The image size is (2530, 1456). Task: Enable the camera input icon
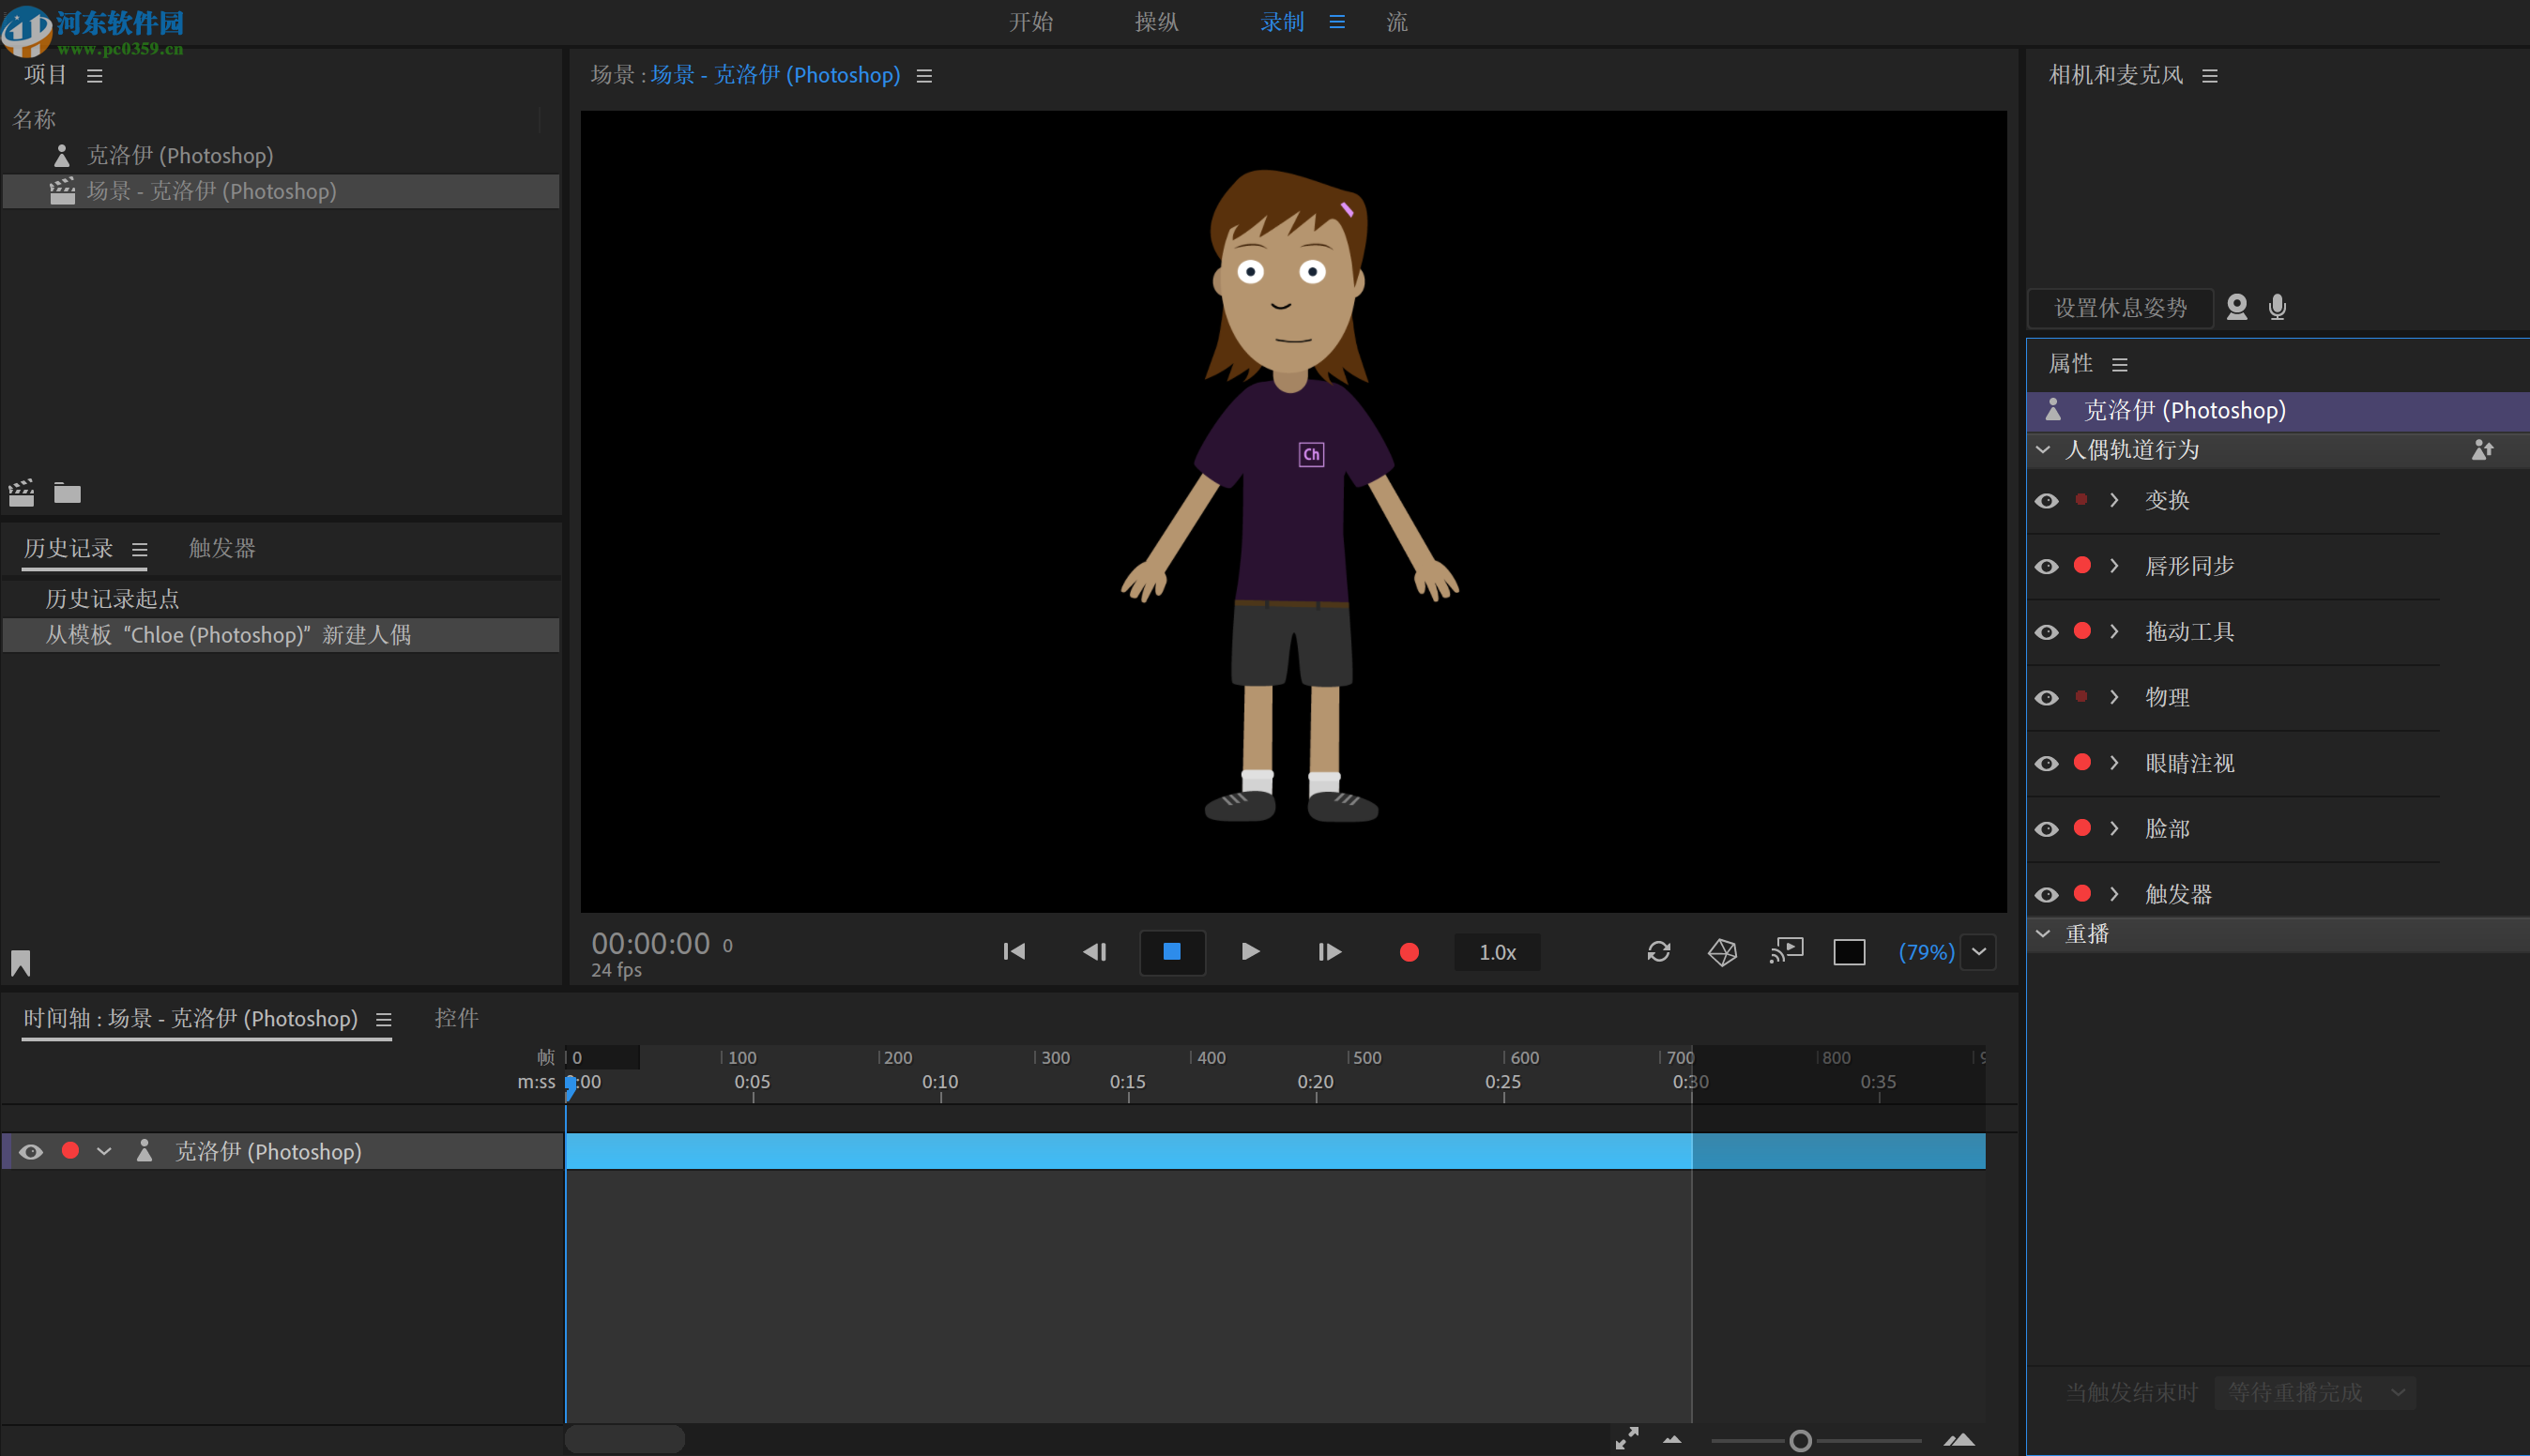[x=2236, y=307]
